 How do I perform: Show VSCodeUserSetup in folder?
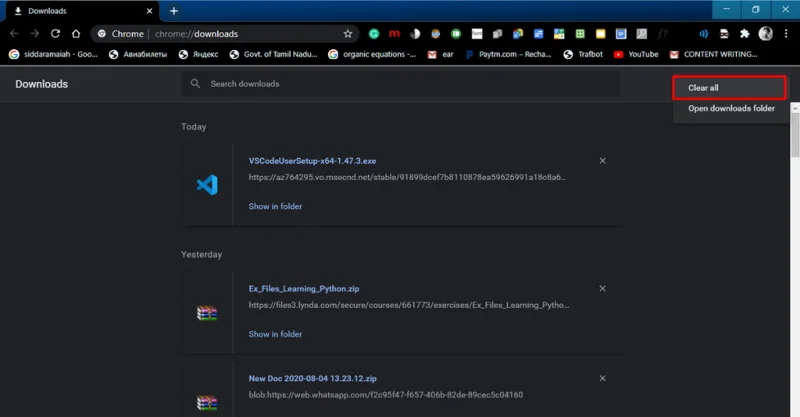pyautogui.click(x=276, y=206)
